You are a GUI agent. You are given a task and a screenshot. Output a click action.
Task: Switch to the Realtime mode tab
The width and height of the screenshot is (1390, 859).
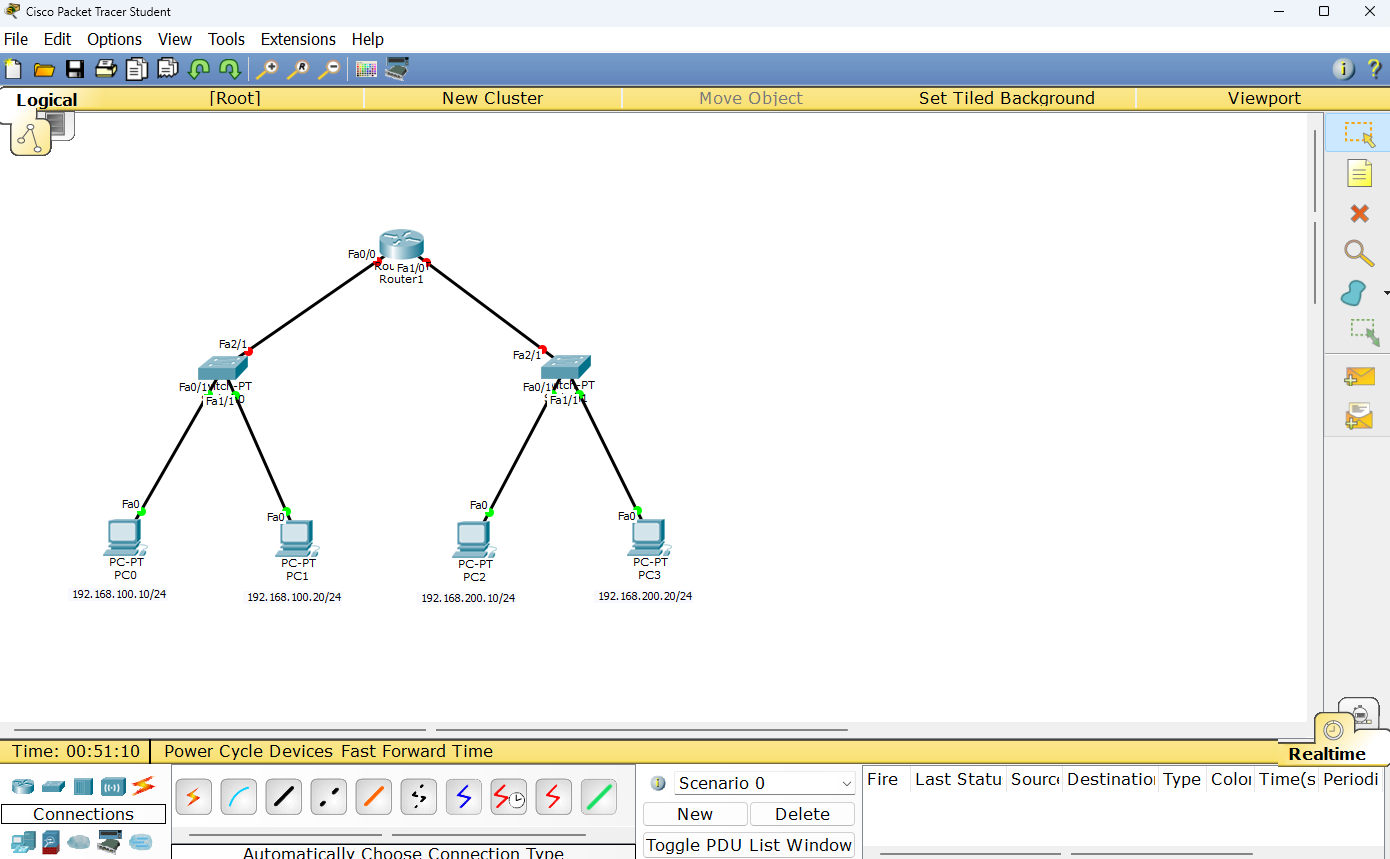click(1327, 754)
